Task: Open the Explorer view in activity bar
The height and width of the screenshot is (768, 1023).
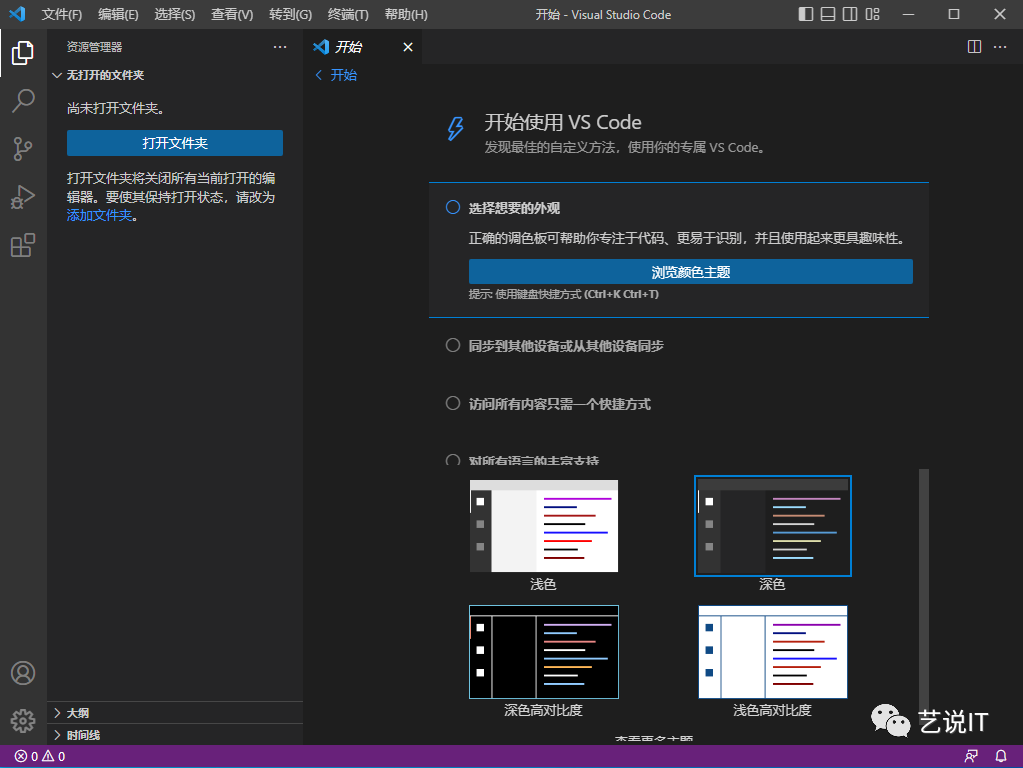Action: [x=23, y=53]
